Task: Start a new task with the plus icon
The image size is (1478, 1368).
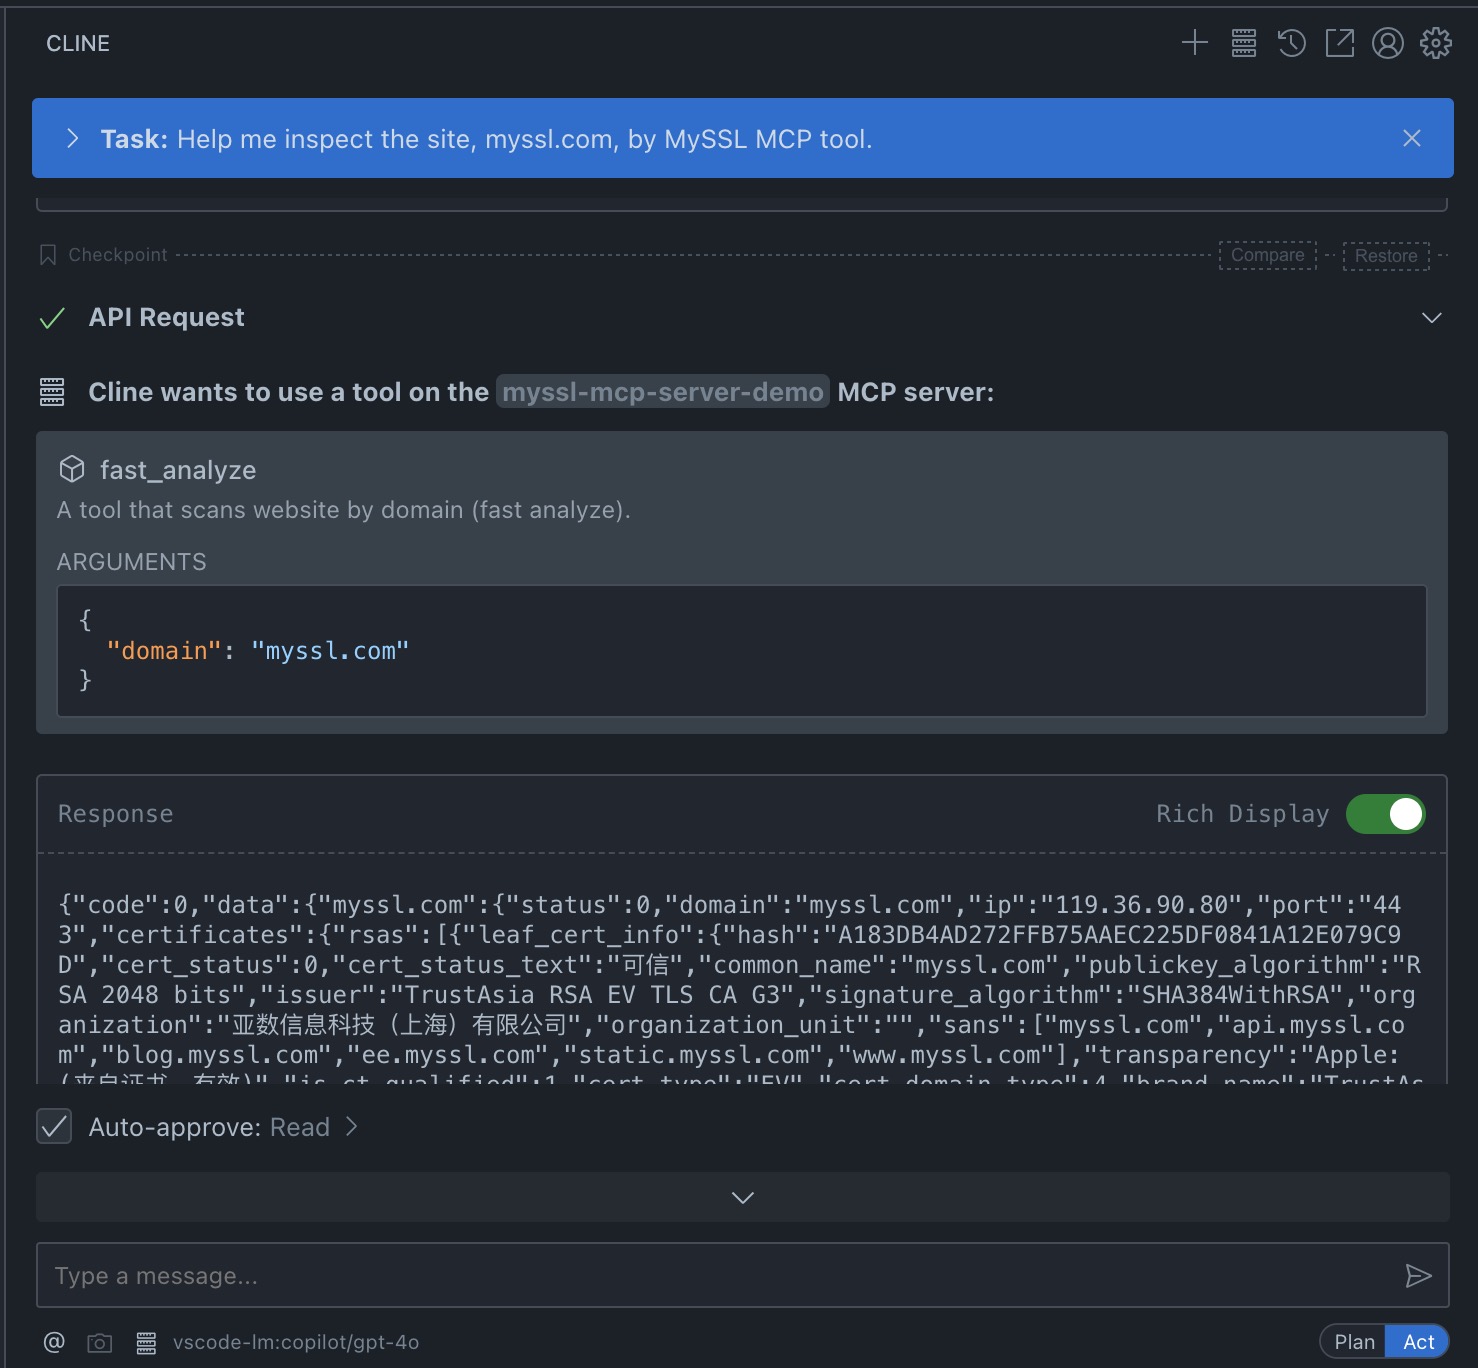Action: point(1195,43)
